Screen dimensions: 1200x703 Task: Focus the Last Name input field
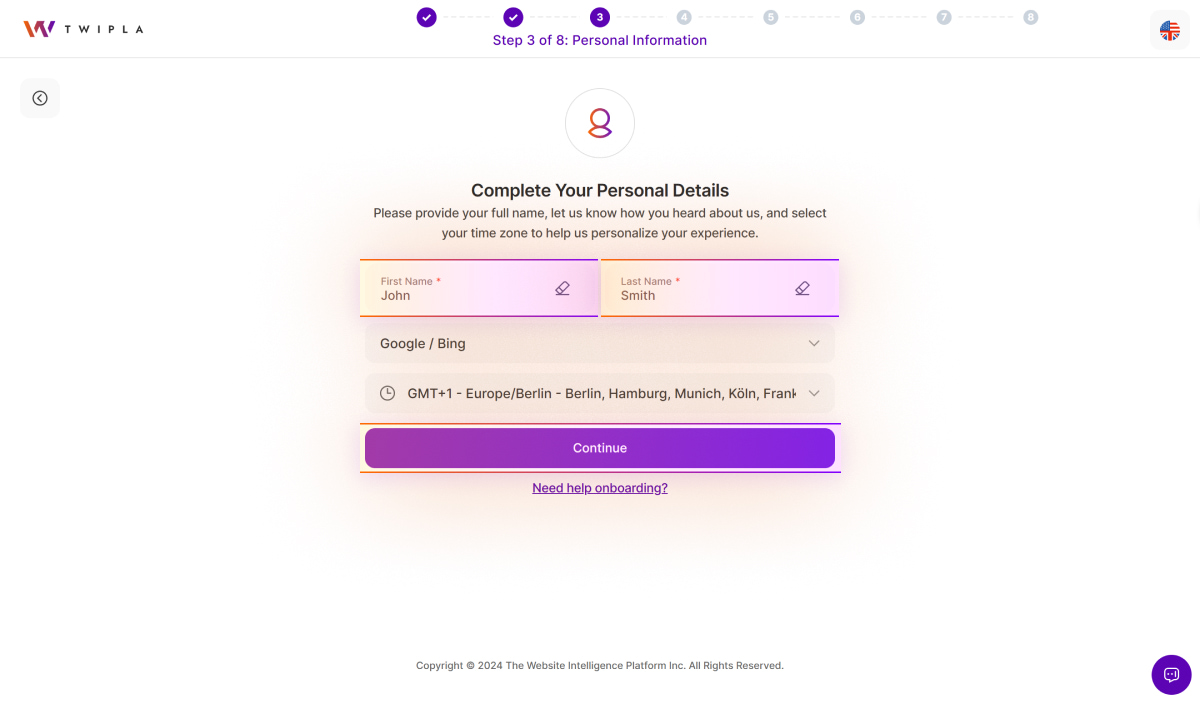coord(700,295)
